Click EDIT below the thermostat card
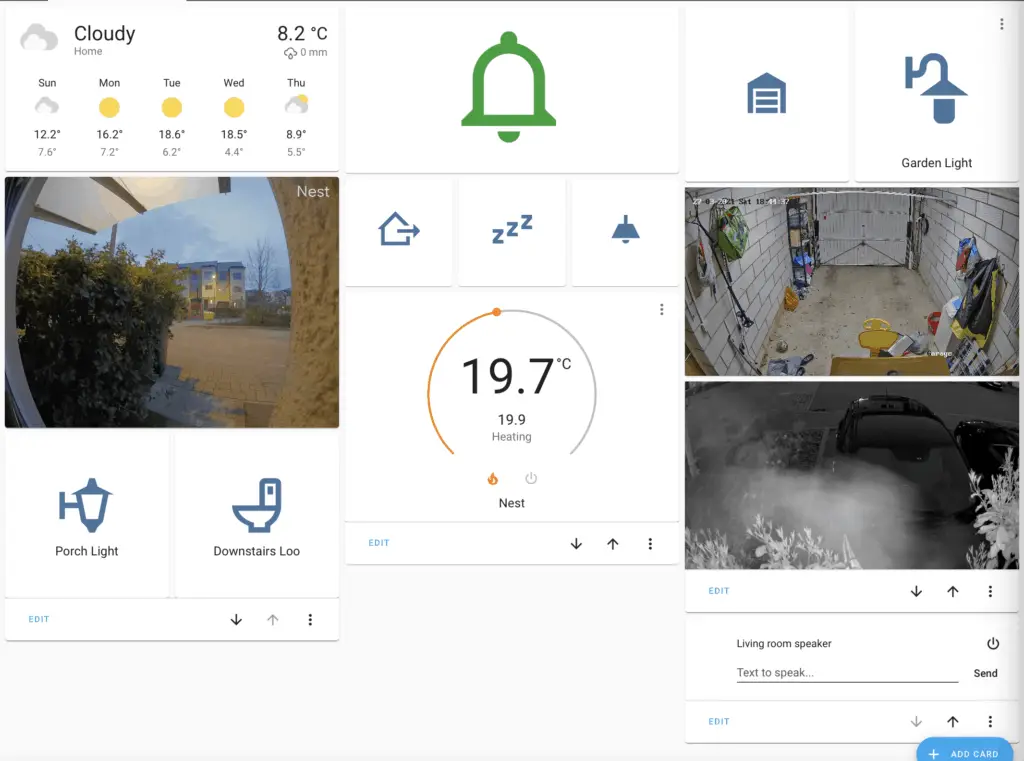Screen dimensions: 1024x761 click(x=378, y=543)
